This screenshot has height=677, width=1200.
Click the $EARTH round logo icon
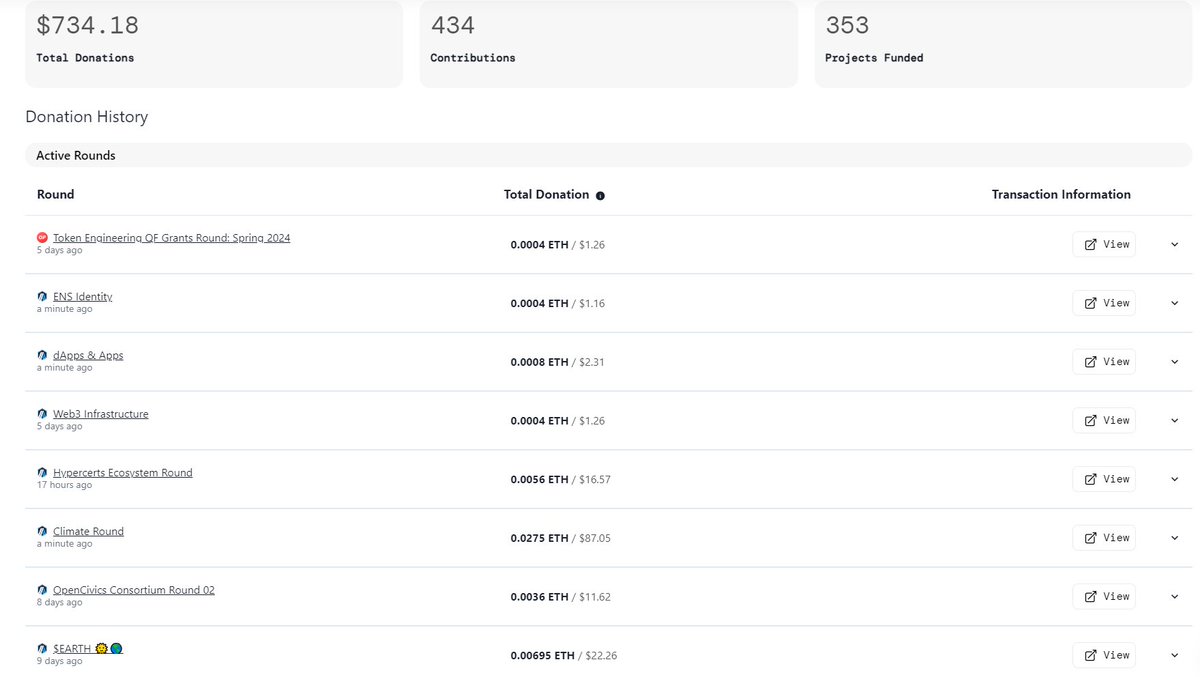pyautogui.click(x=42, y=649)
